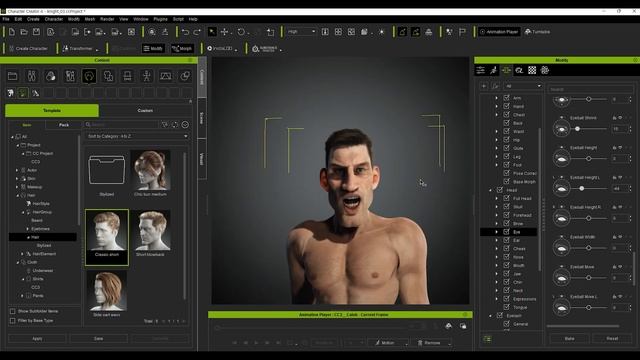Choose the Select arrow tool
The height and width of the screenshot is (360, 640).
click(x=212, y=32)
